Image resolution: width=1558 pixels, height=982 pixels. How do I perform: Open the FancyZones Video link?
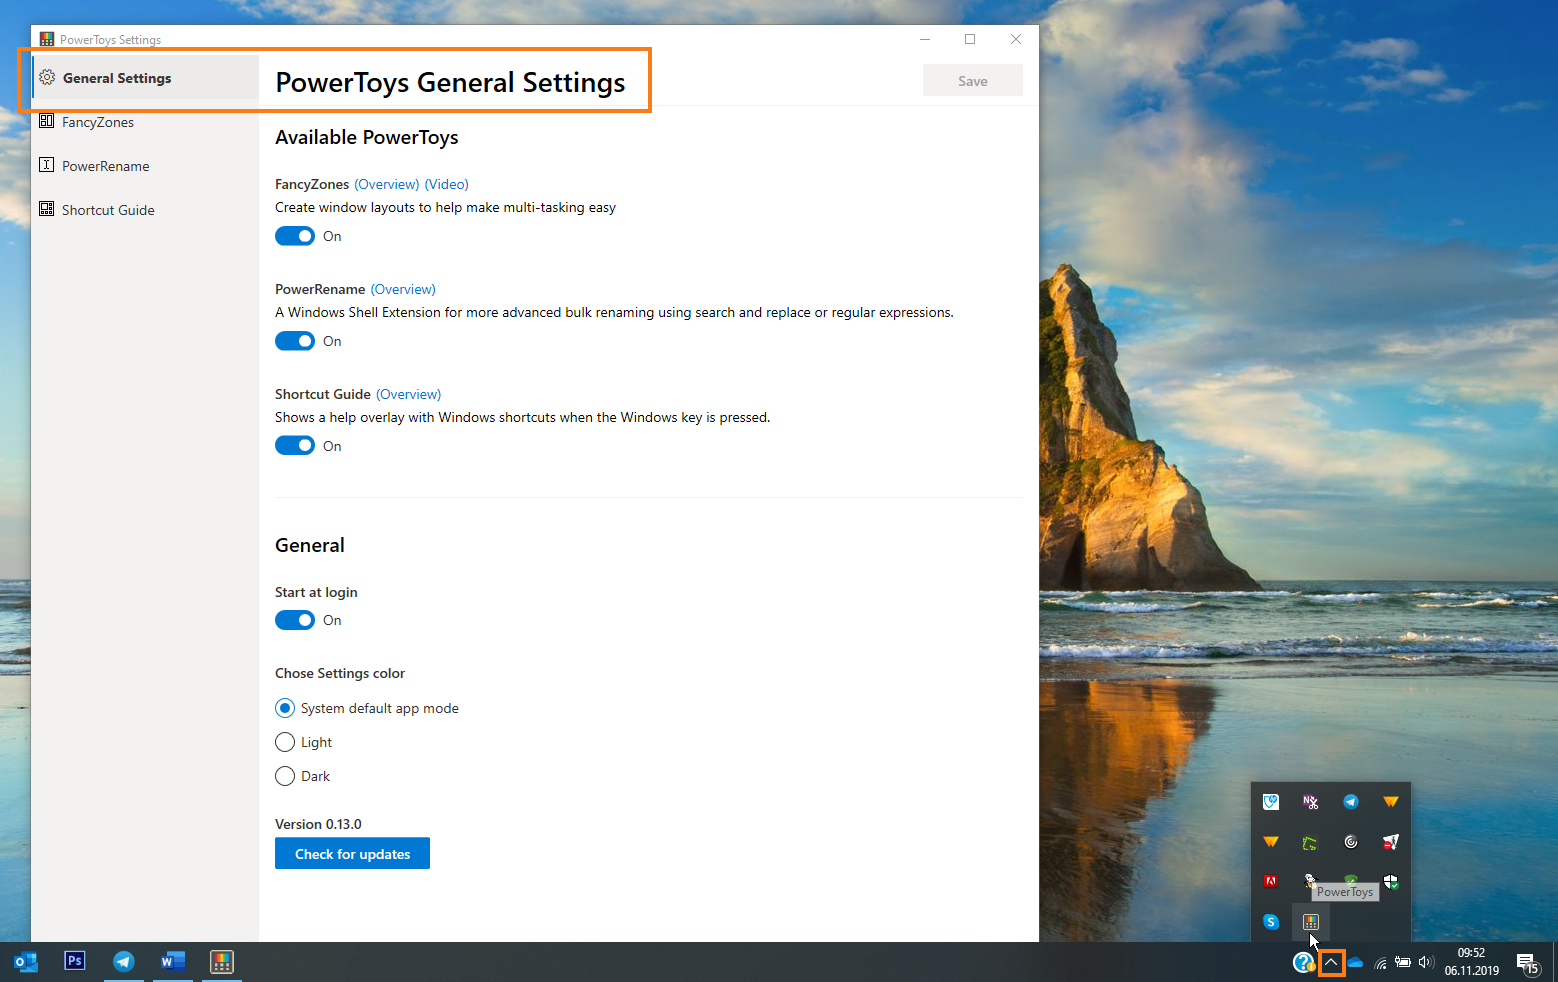tap(447, 184)
